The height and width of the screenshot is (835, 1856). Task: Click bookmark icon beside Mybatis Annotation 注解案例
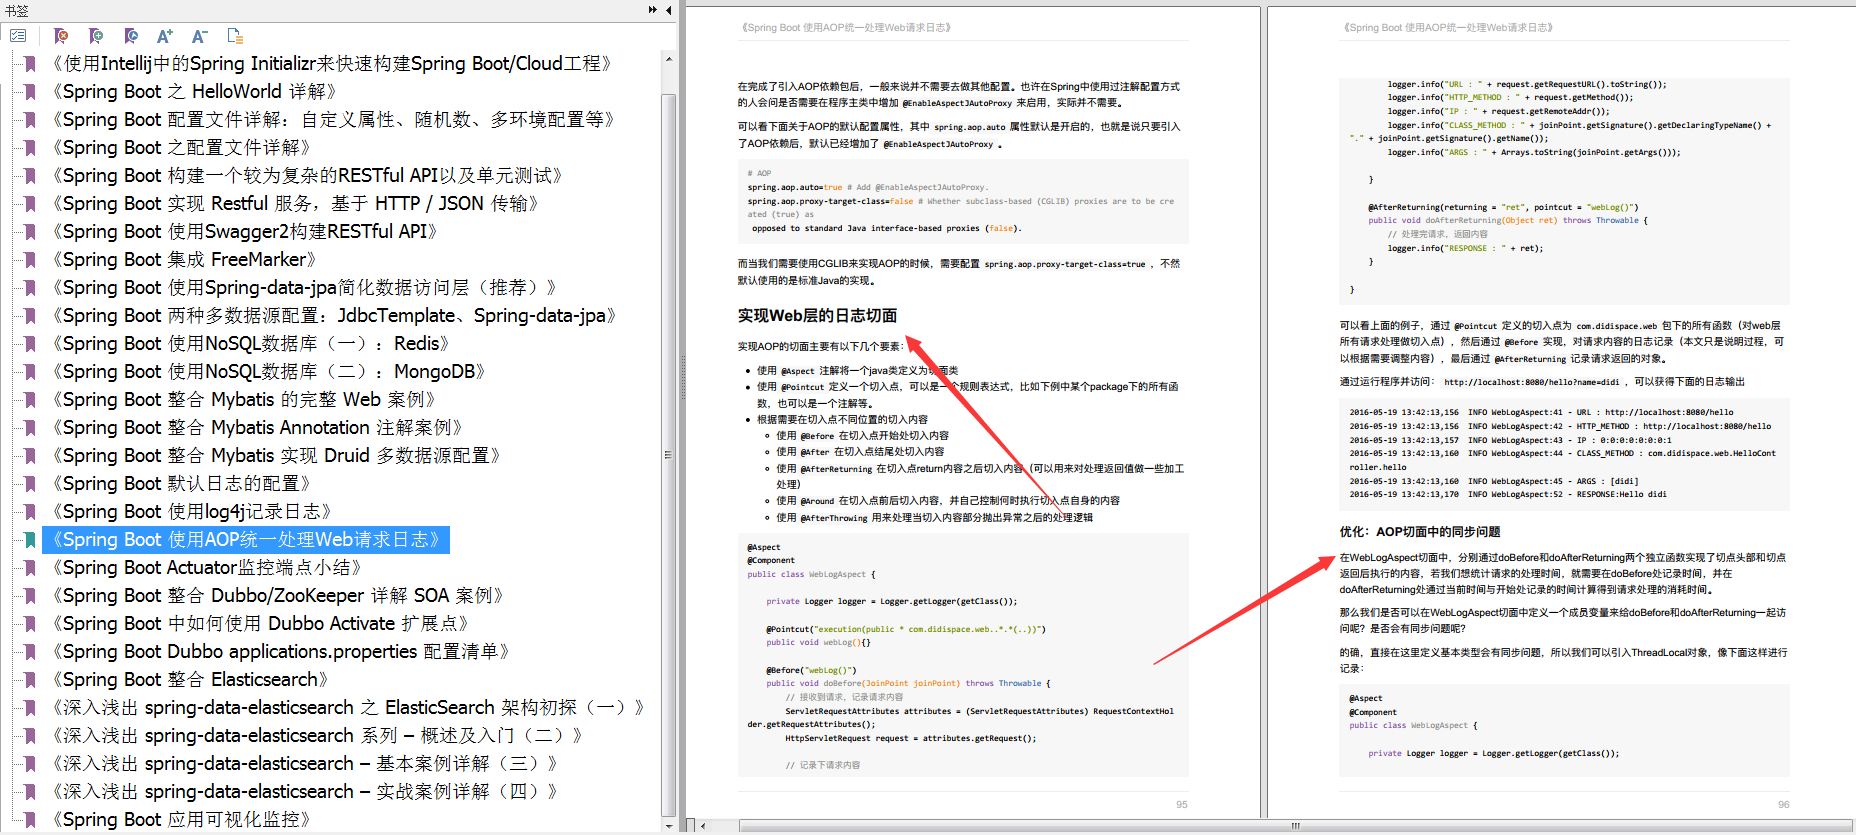click(30, 428)
